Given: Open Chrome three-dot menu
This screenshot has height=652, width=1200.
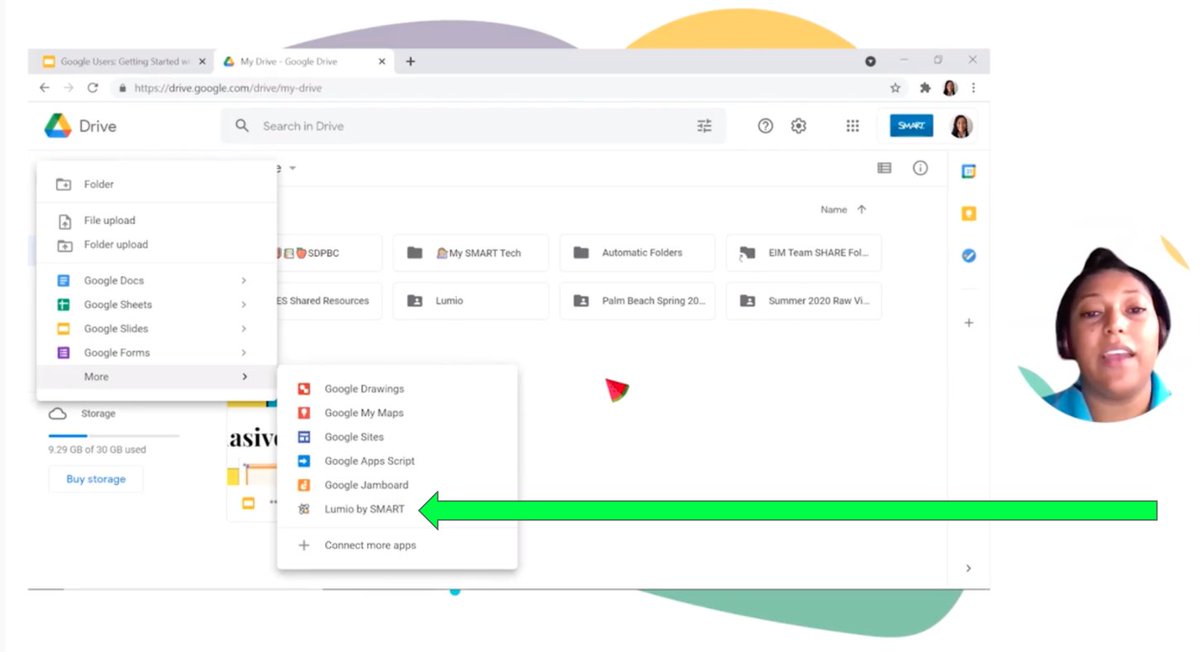Looking at the screenshot, I should tap(973, 88).
